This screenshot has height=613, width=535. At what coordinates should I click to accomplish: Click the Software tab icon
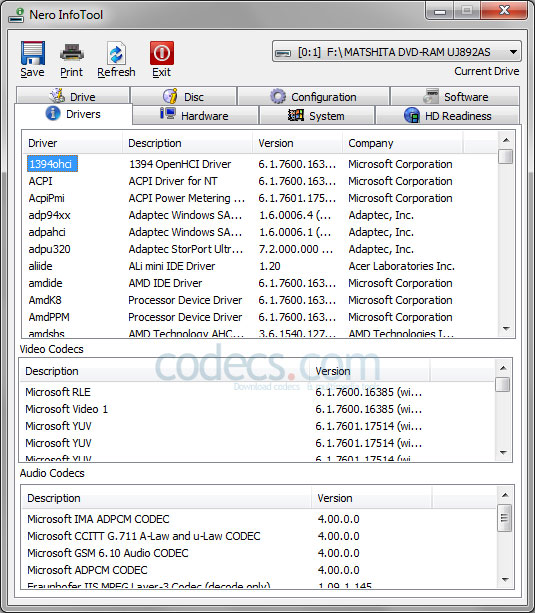[431, 96]
